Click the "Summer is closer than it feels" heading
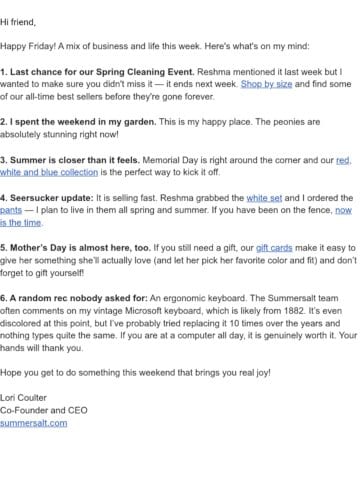Screen dimensions: 360x480 (x=75, y=160)
